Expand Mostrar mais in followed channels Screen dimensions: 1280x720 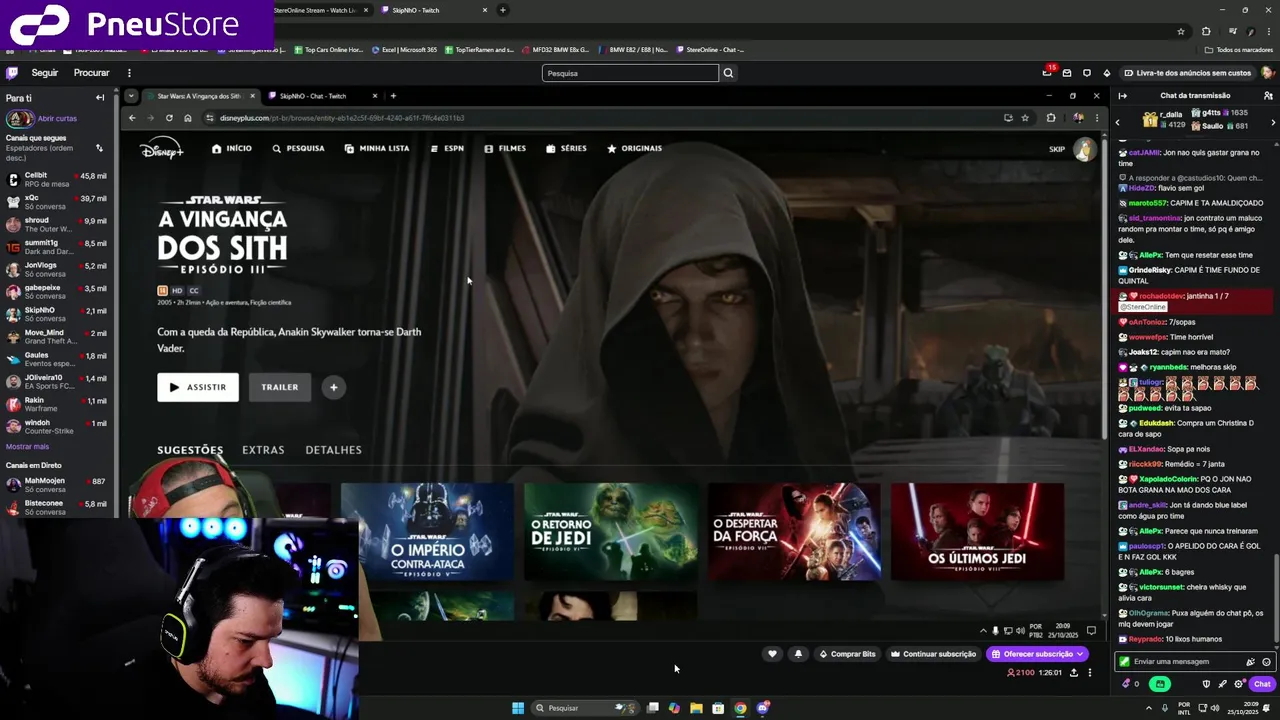[x=27, y=446]
